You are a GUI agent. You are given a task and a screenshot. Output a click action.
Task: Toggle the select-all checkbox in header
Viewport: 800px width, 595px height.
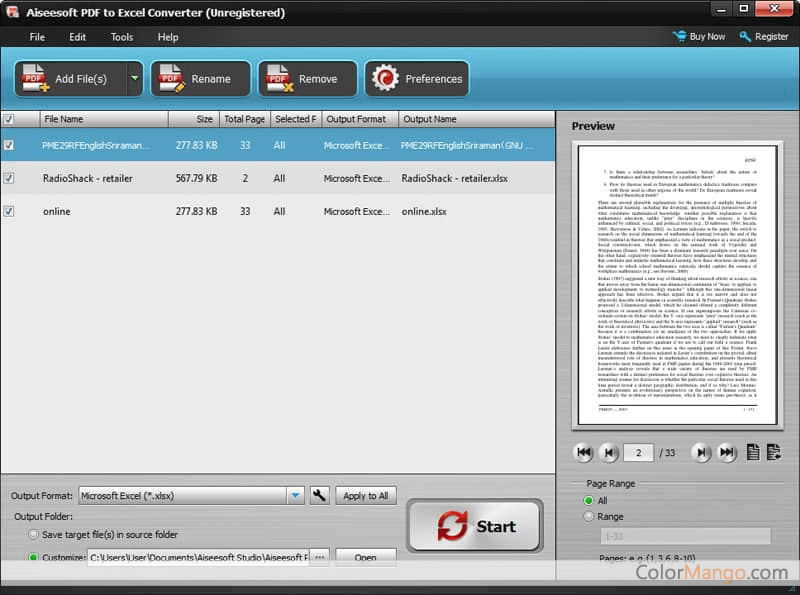pyautogui.click(x=9, y=119)
